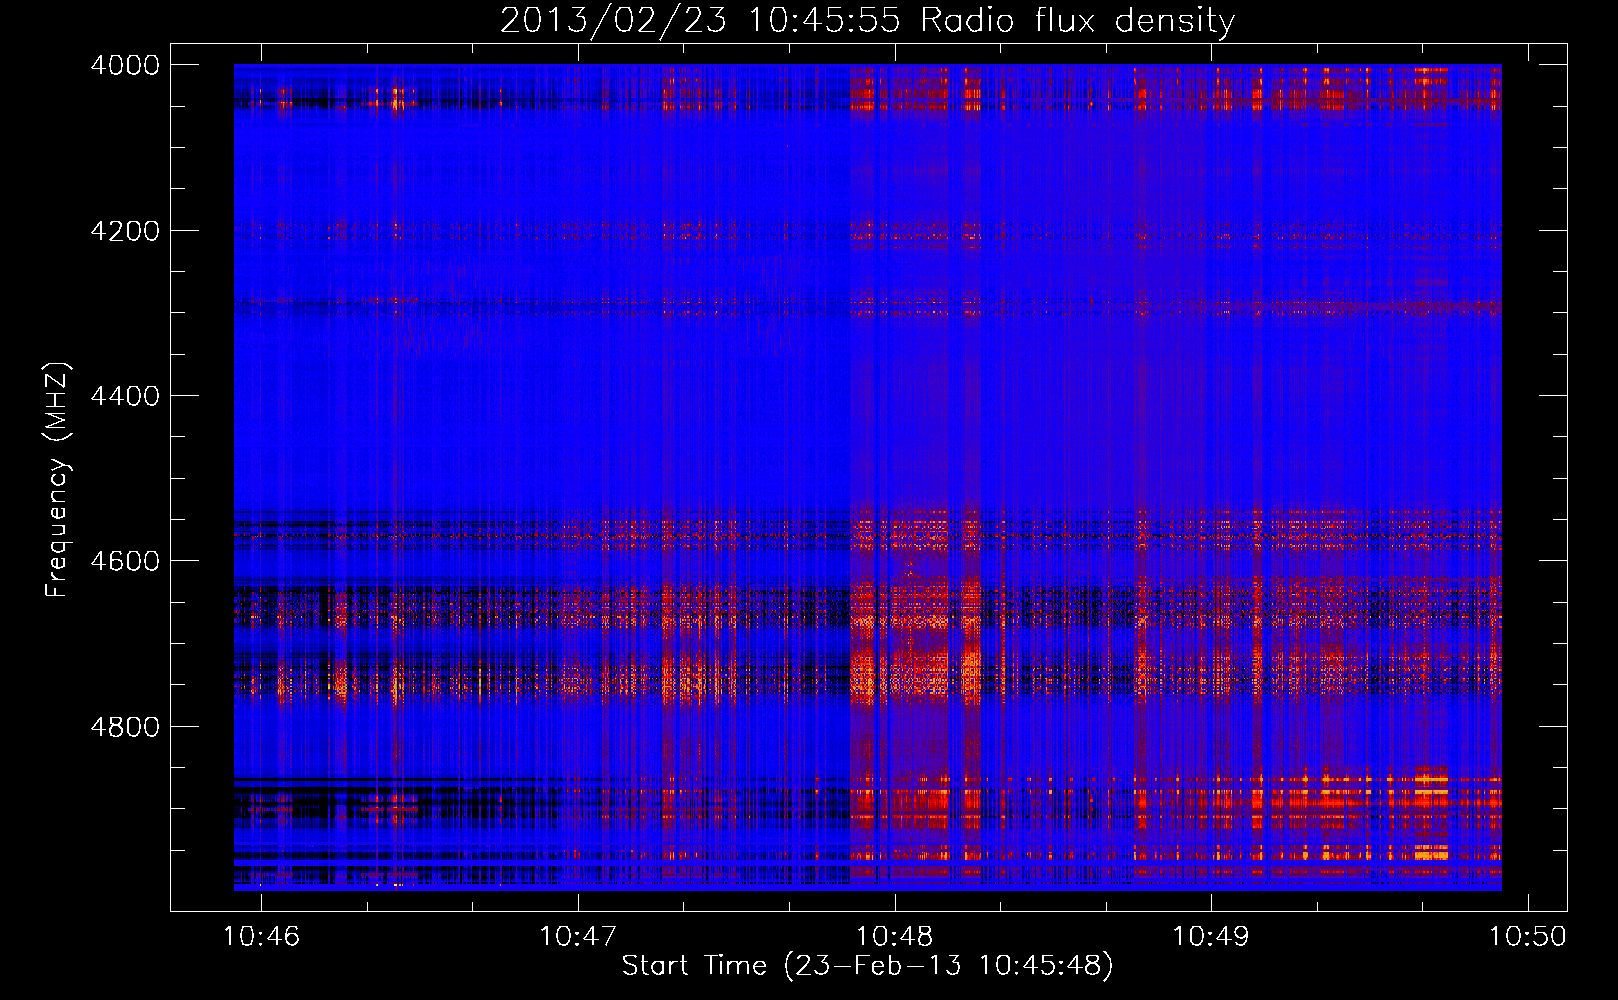This screenshot has height=1000, width=1618.
Task: Select the 4000 frequency axis label
Action: point(125,65)
